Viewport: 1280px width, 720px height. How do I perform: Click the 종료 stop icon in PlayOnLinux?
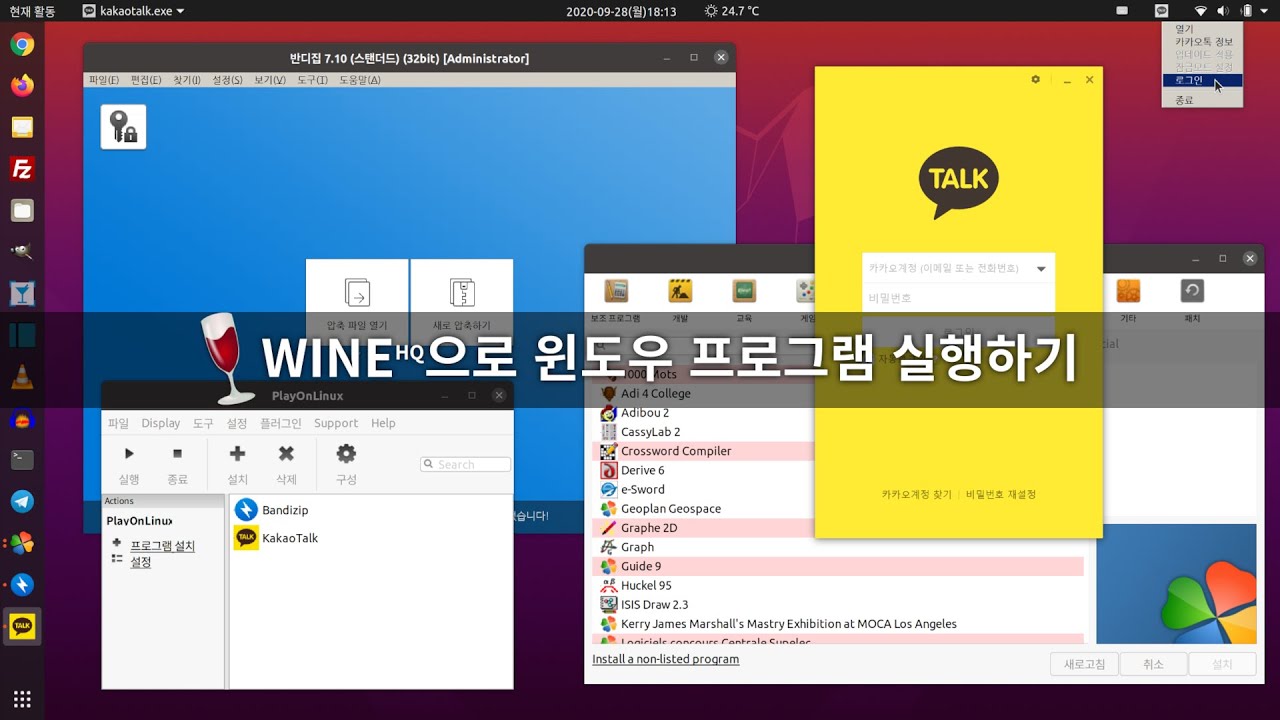(177, 454)
